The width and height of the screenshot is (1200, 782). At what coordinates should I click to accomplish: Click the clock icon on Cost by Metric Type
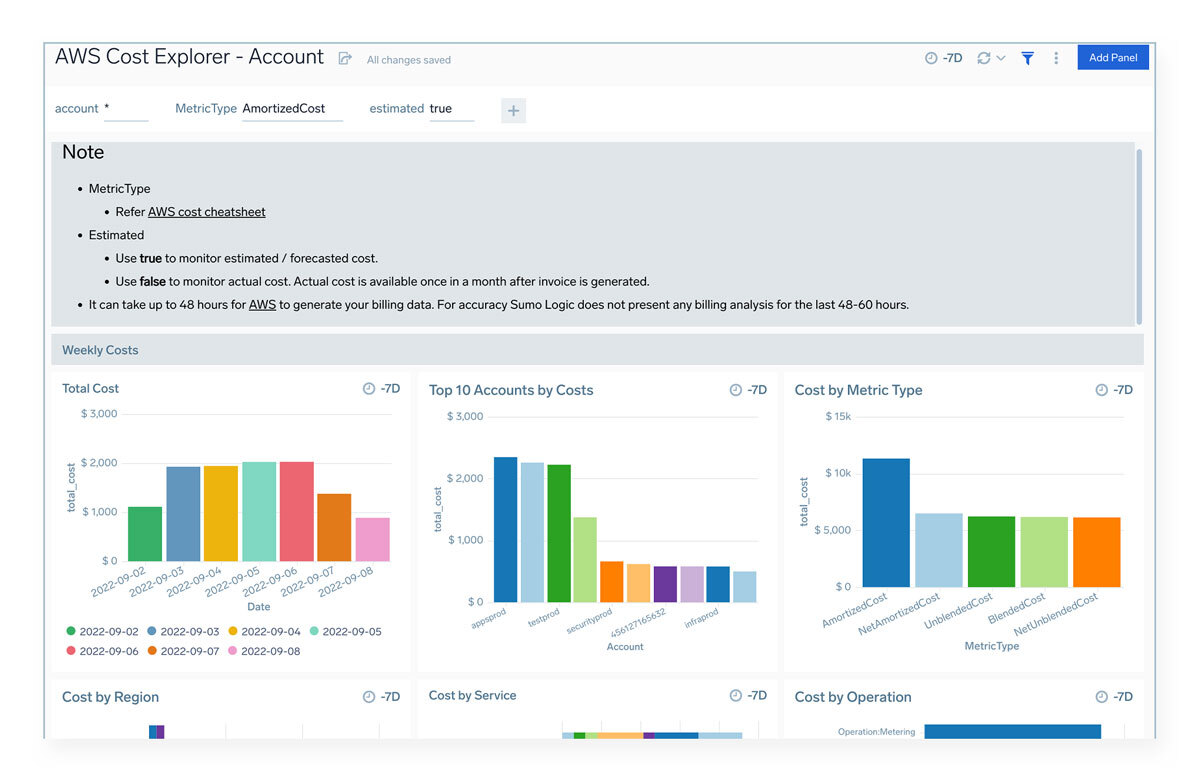click(1102, 390)
